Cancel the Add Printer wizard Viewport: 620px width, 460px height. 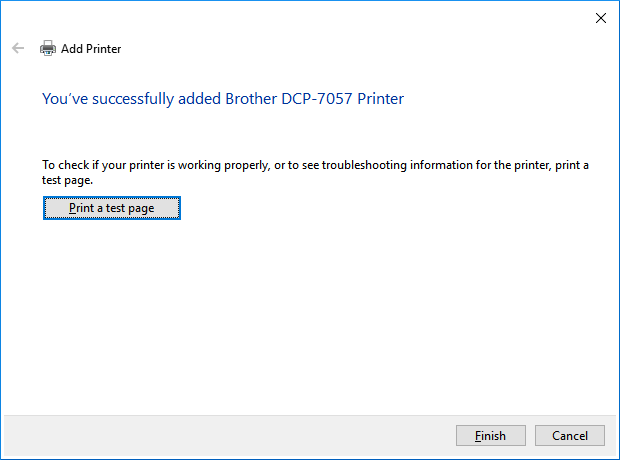coord(569,436)
